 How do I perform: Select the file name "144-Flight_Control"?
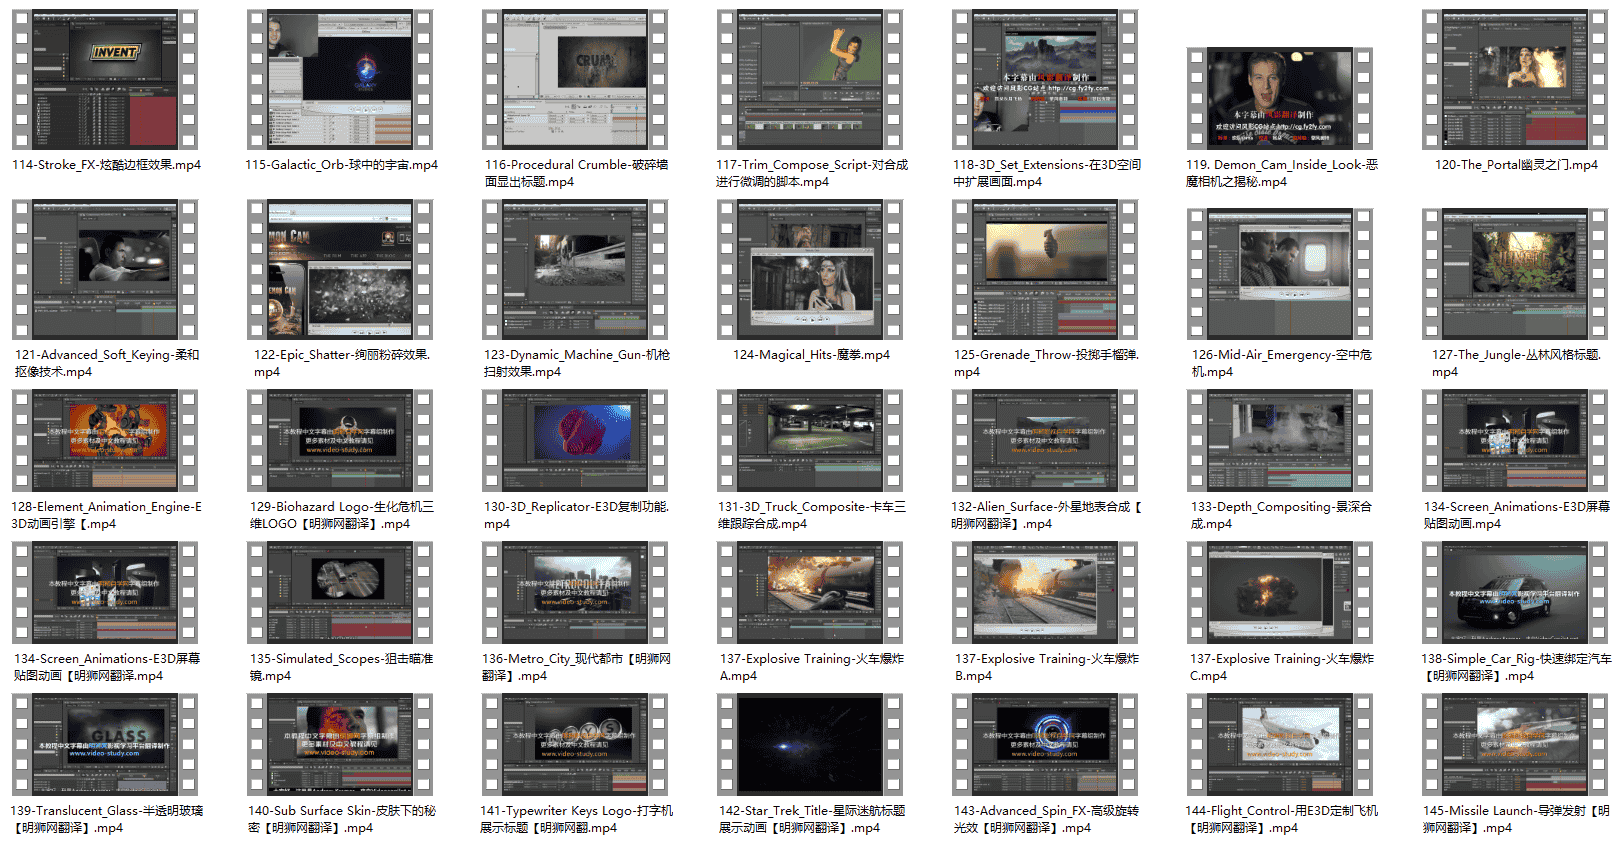(x=1281, y=819)
